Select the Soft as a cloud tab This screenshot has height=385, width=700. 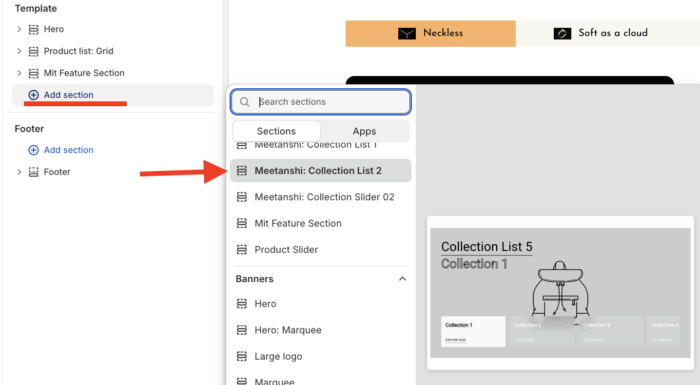point(608,33)
